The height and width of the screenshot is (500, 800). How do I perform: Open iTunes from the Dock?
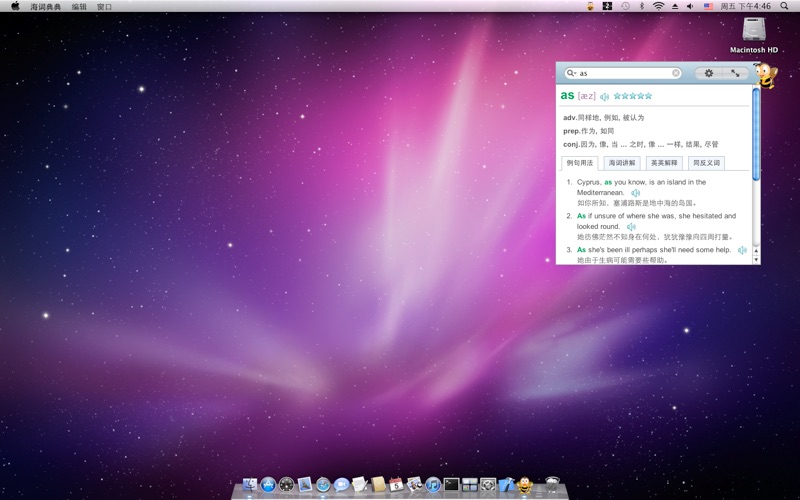pyautogui.click(x=433, y=484)
